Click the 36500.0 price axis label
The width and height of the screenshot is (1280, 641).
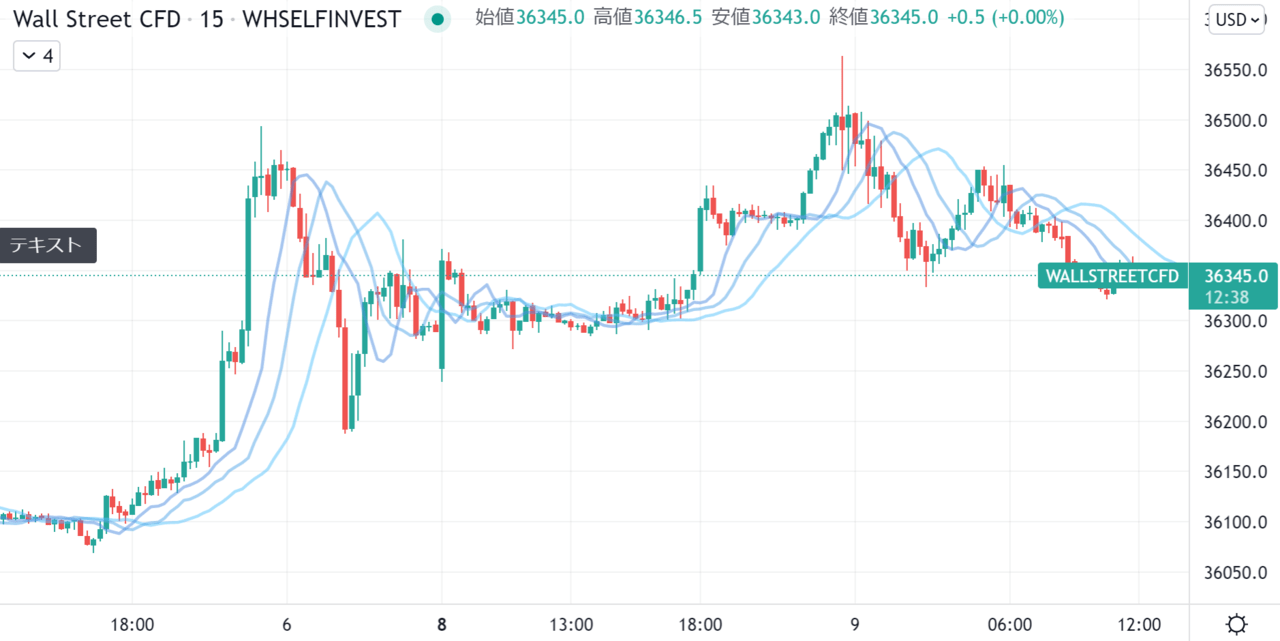pyautogui.click(x=1237, y=121)
